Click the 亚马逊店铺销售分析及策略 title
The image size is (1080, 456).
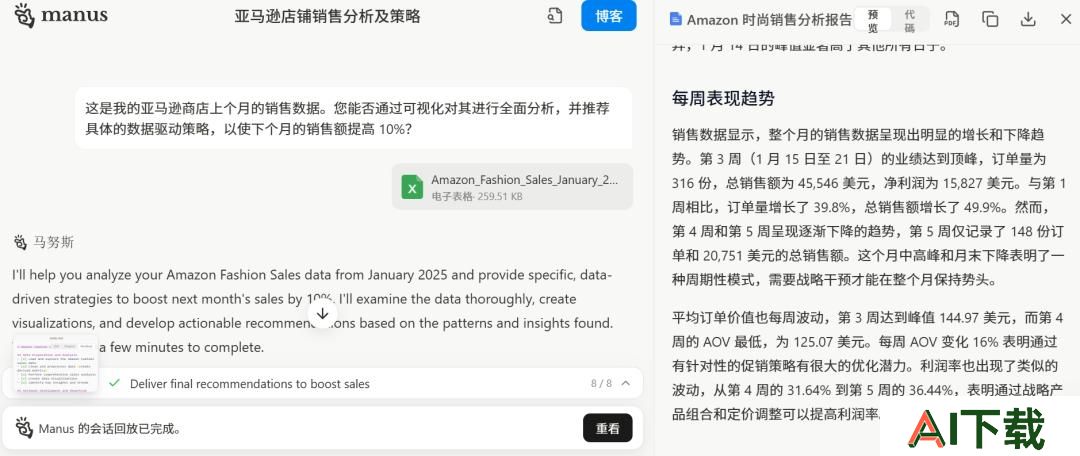coord(327,17)
